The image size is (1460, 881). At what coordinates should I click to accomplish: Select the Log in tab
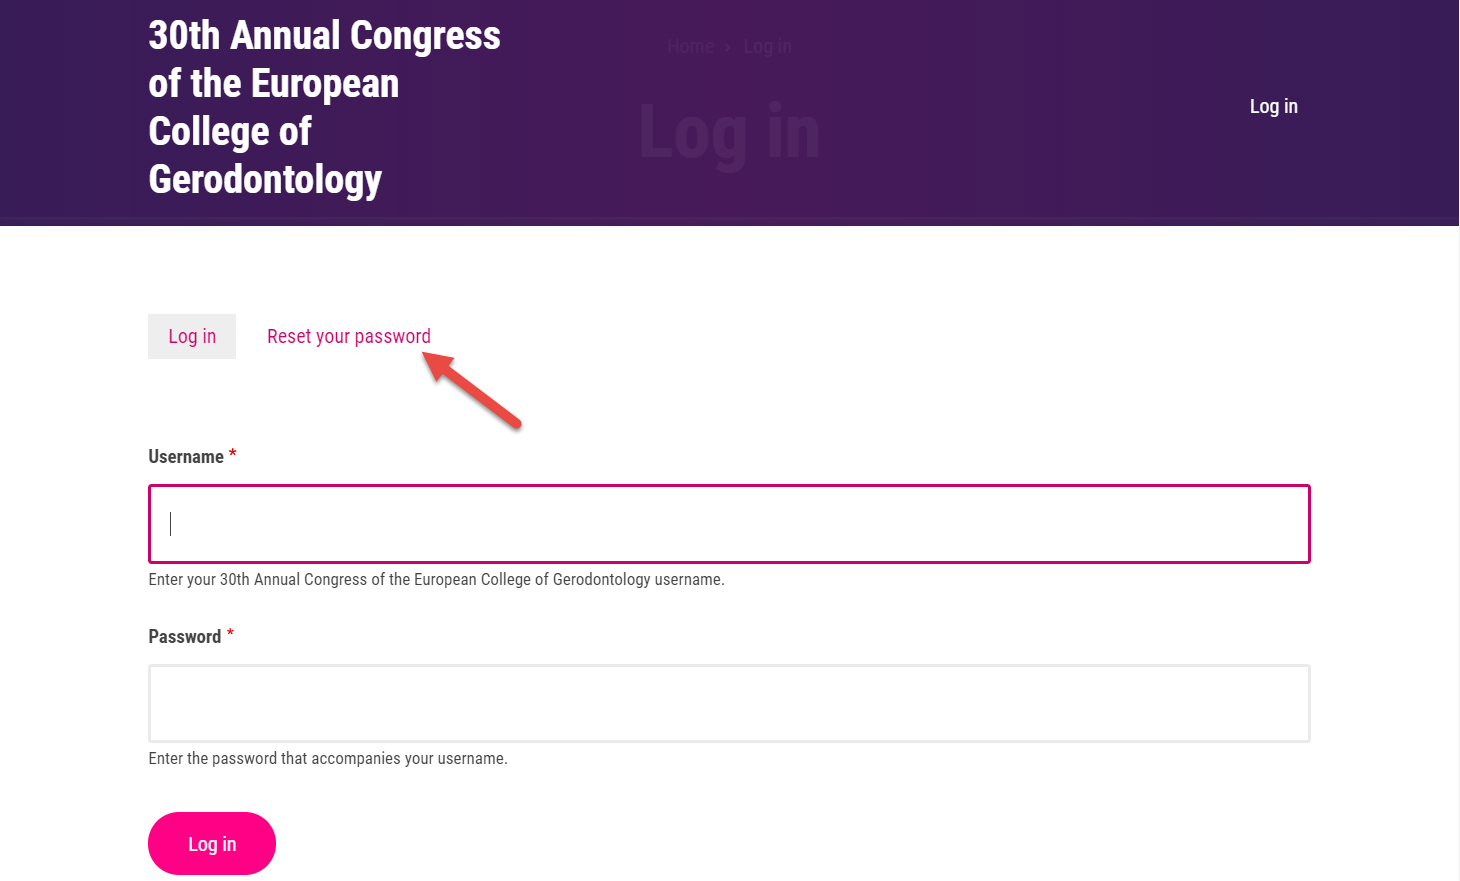192,337
